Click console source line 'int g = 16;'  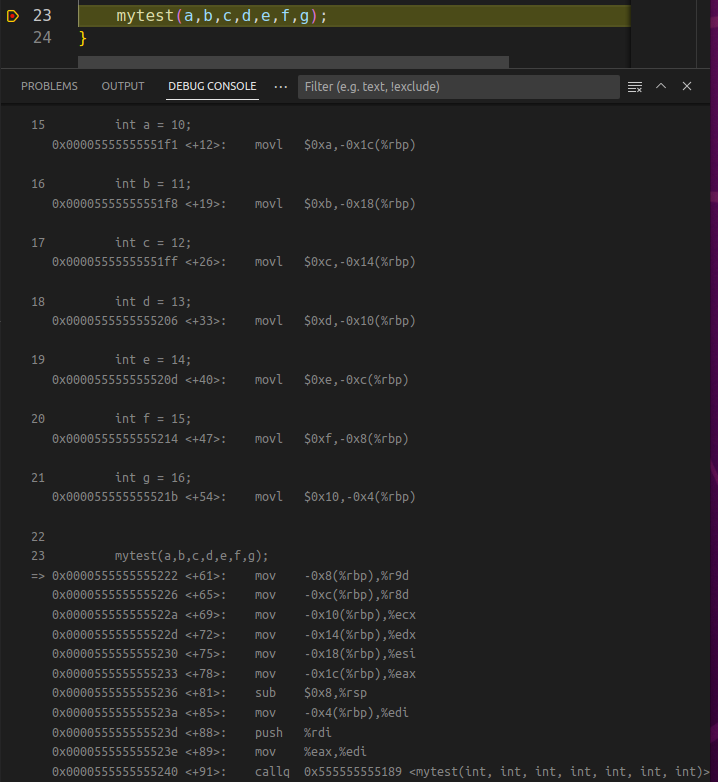153,477
